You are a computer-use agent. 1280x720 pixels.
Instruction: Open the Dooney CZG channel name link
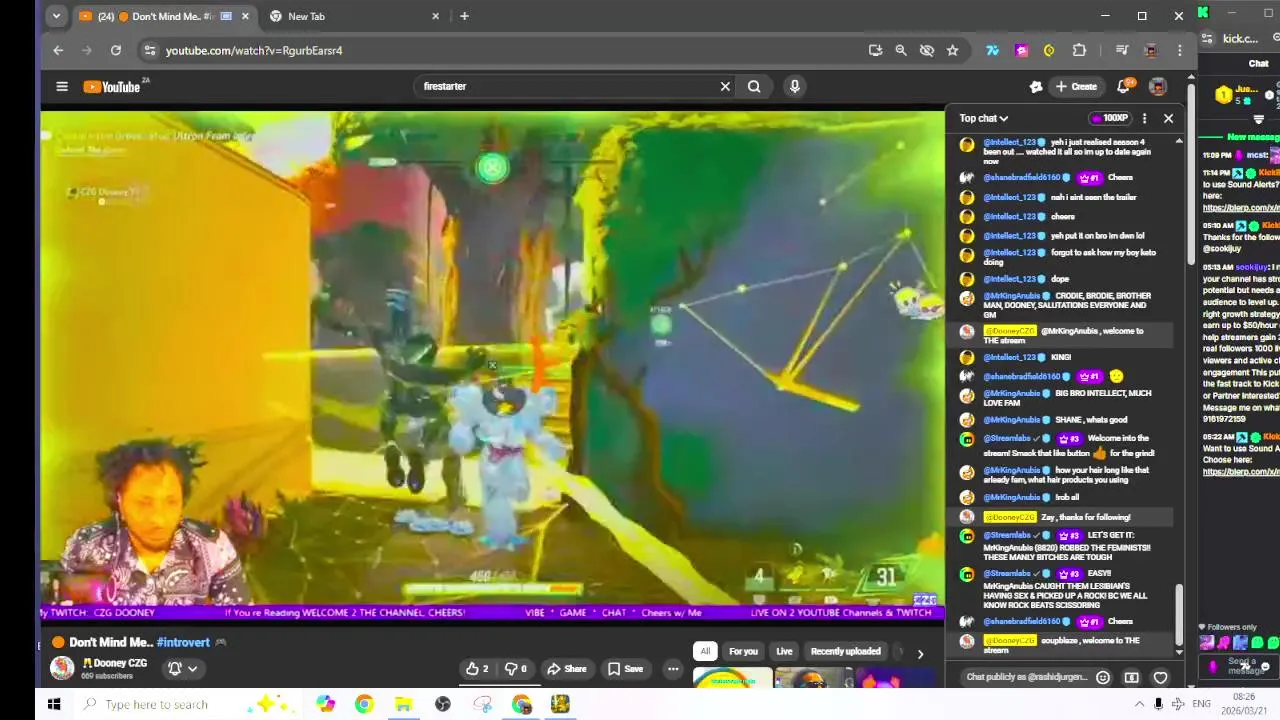(x=115, y=663)
